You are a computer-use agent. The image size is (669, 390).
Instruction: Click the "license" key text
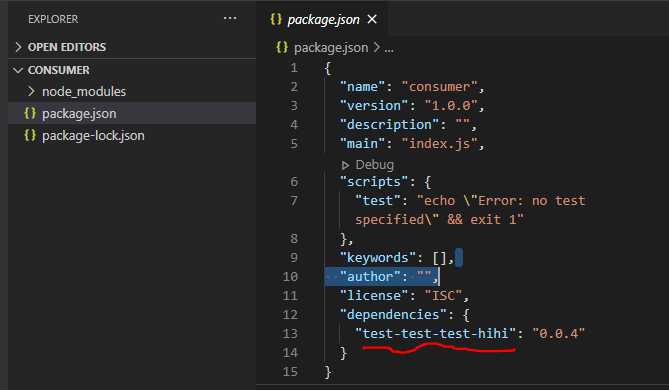tap(374, 296)
